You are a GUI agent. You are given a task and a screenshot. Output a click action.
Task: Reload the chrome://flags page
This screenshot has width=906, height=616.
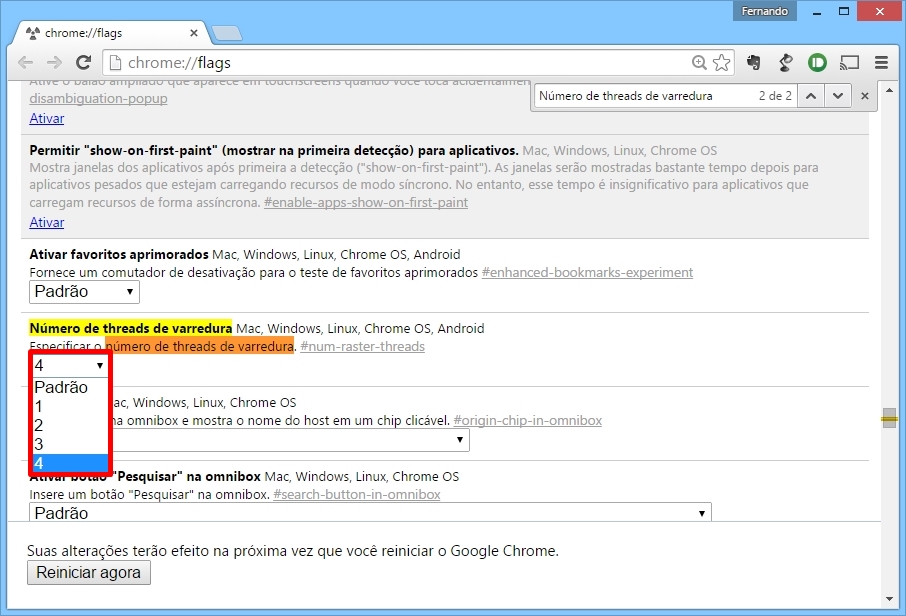84,62
